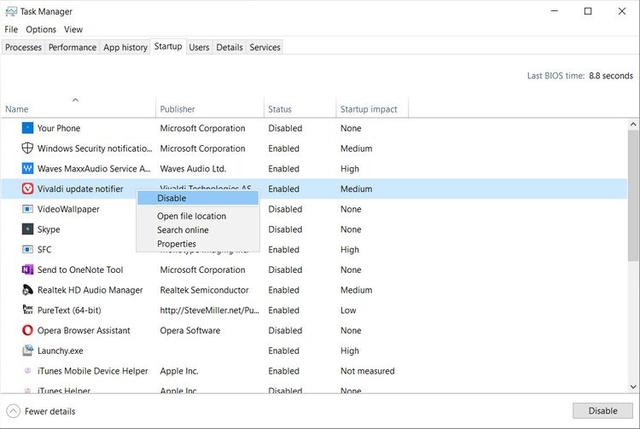The width and height of the screenshot is (640, 429).
Task: Click the Task Manager title bar icon
Action: pyautogui.click(x=11, y=11)
